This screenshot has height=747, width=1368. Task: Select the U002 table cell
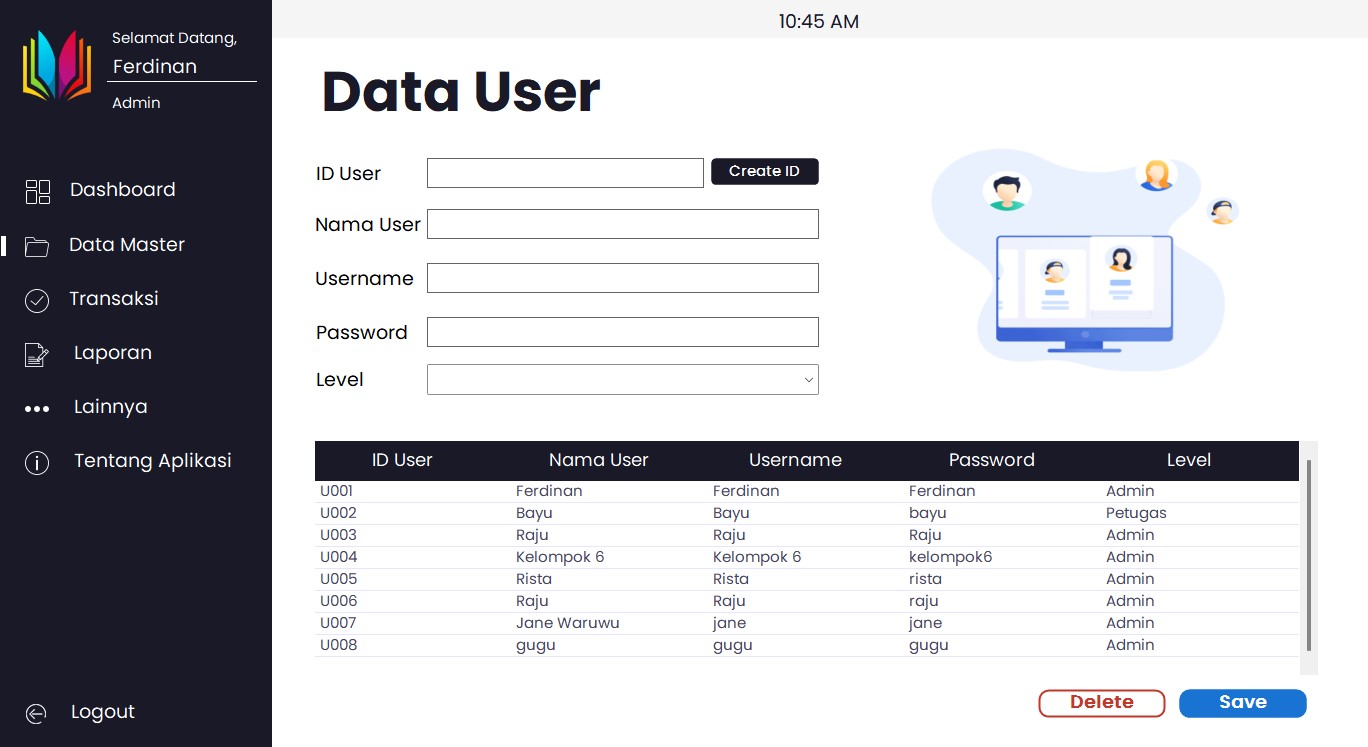pos(338,513)
